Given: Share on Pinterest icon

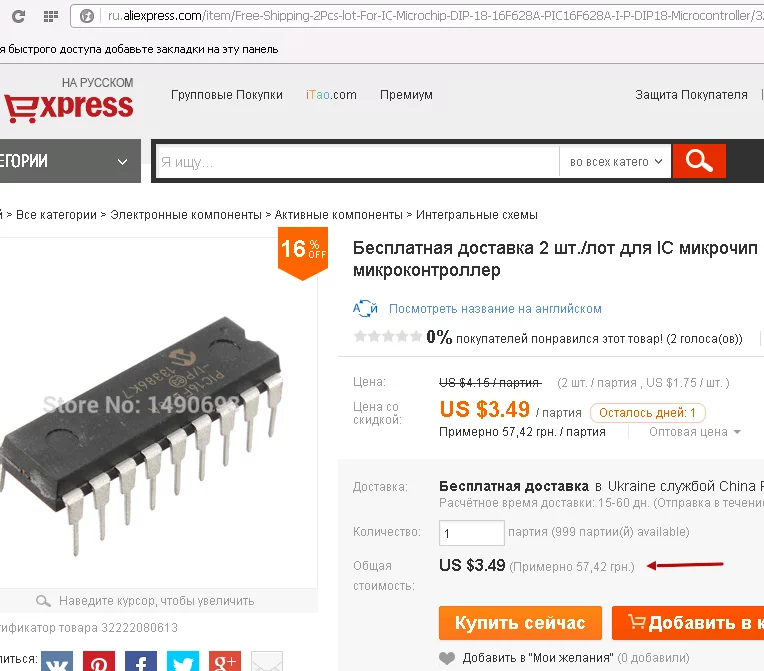Looking at the screenshot, I should click(99, 661).
